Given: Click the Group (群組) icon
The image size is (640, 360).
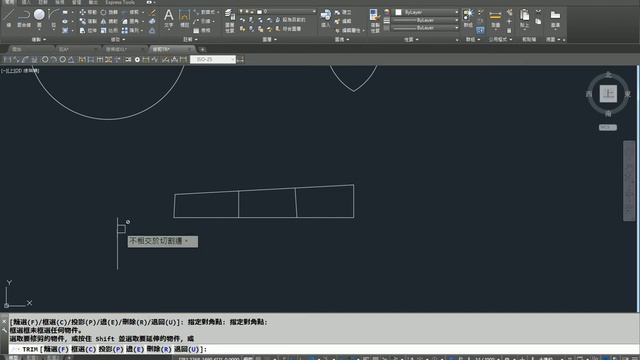Looking at the screenshot, I should (468, 18).
